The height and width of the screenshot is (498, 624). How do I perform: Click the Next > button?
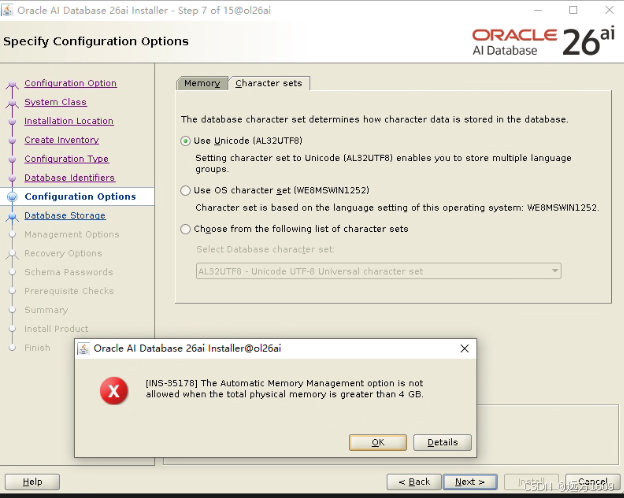[x=470, y=482]
